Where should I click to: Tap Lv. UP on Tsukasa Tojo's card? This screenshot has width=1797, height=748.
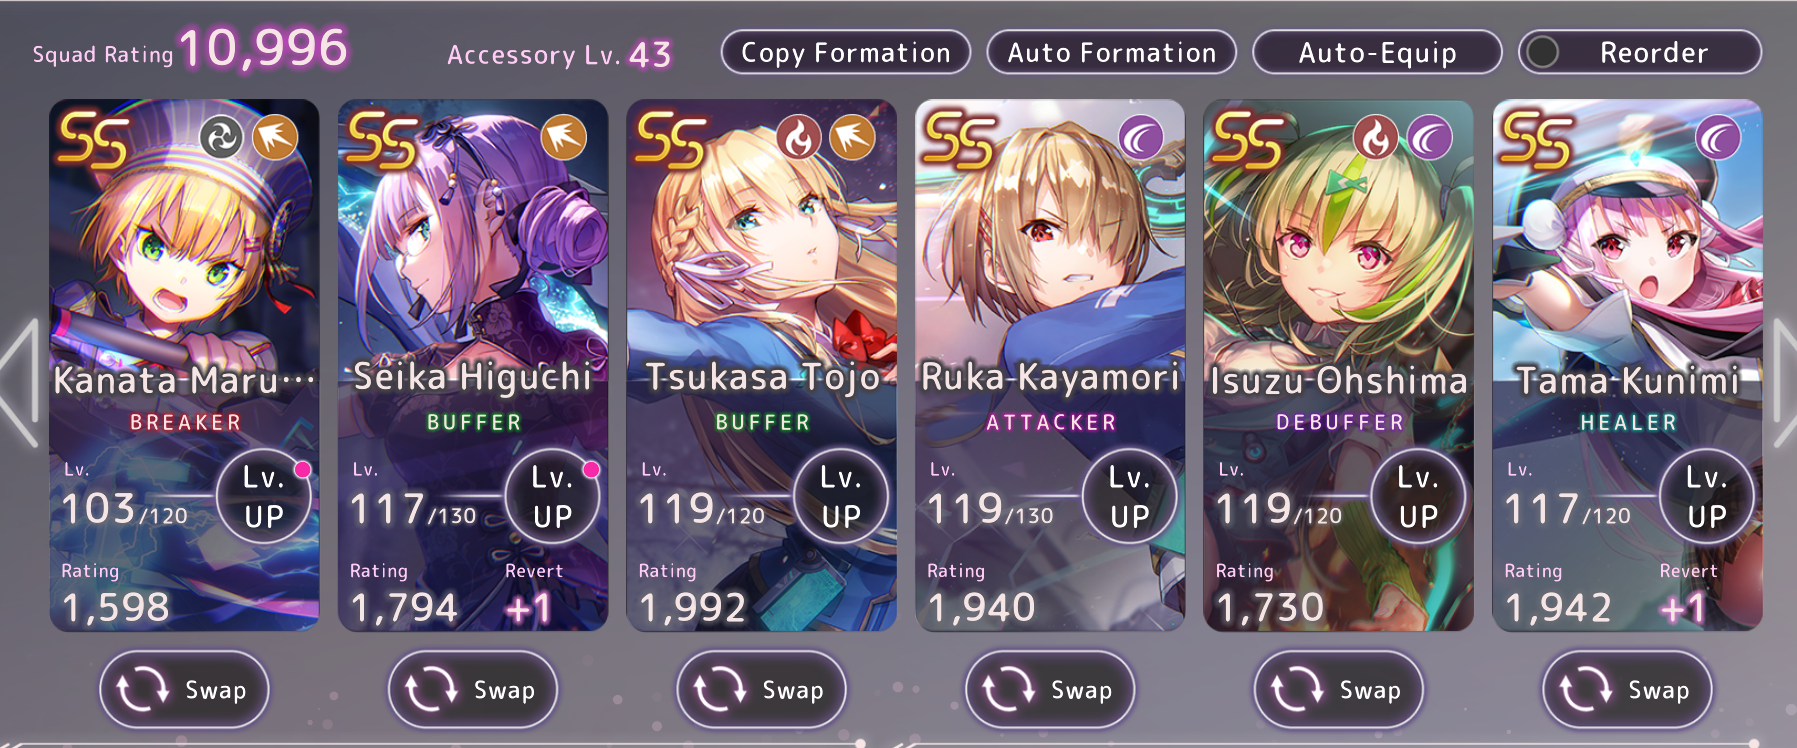(x=841, y=497)
